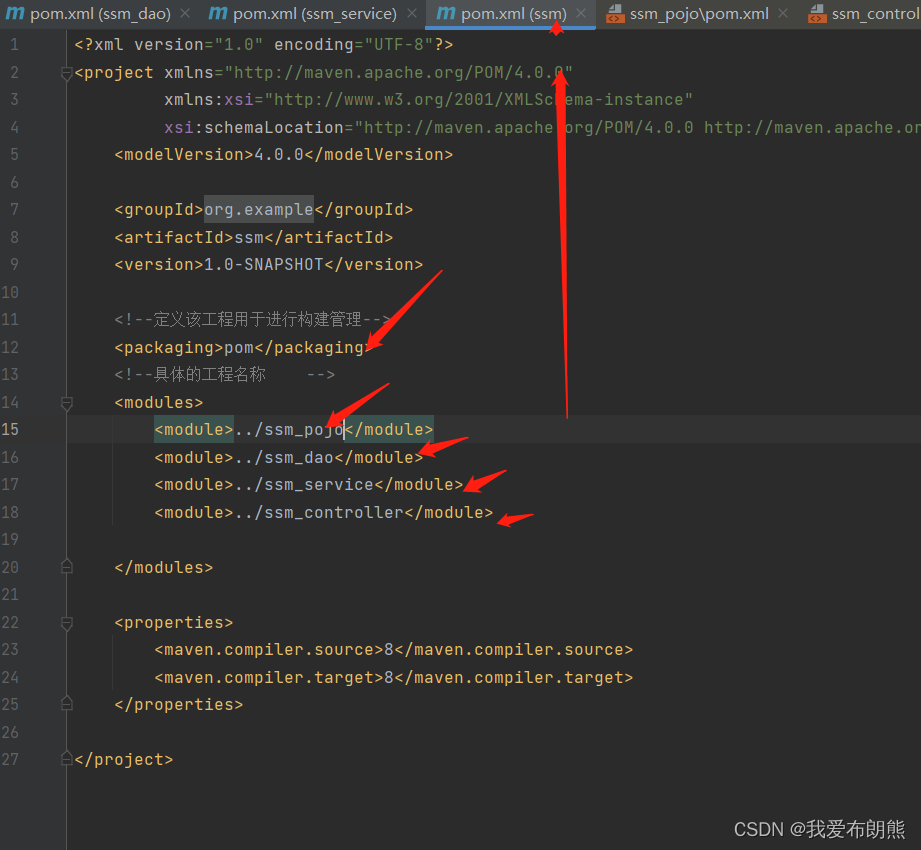The height and width of the screenshot is (850, 921).
Task: Click the modelVersion 4.0.0 line
Action: coord(284,154)
